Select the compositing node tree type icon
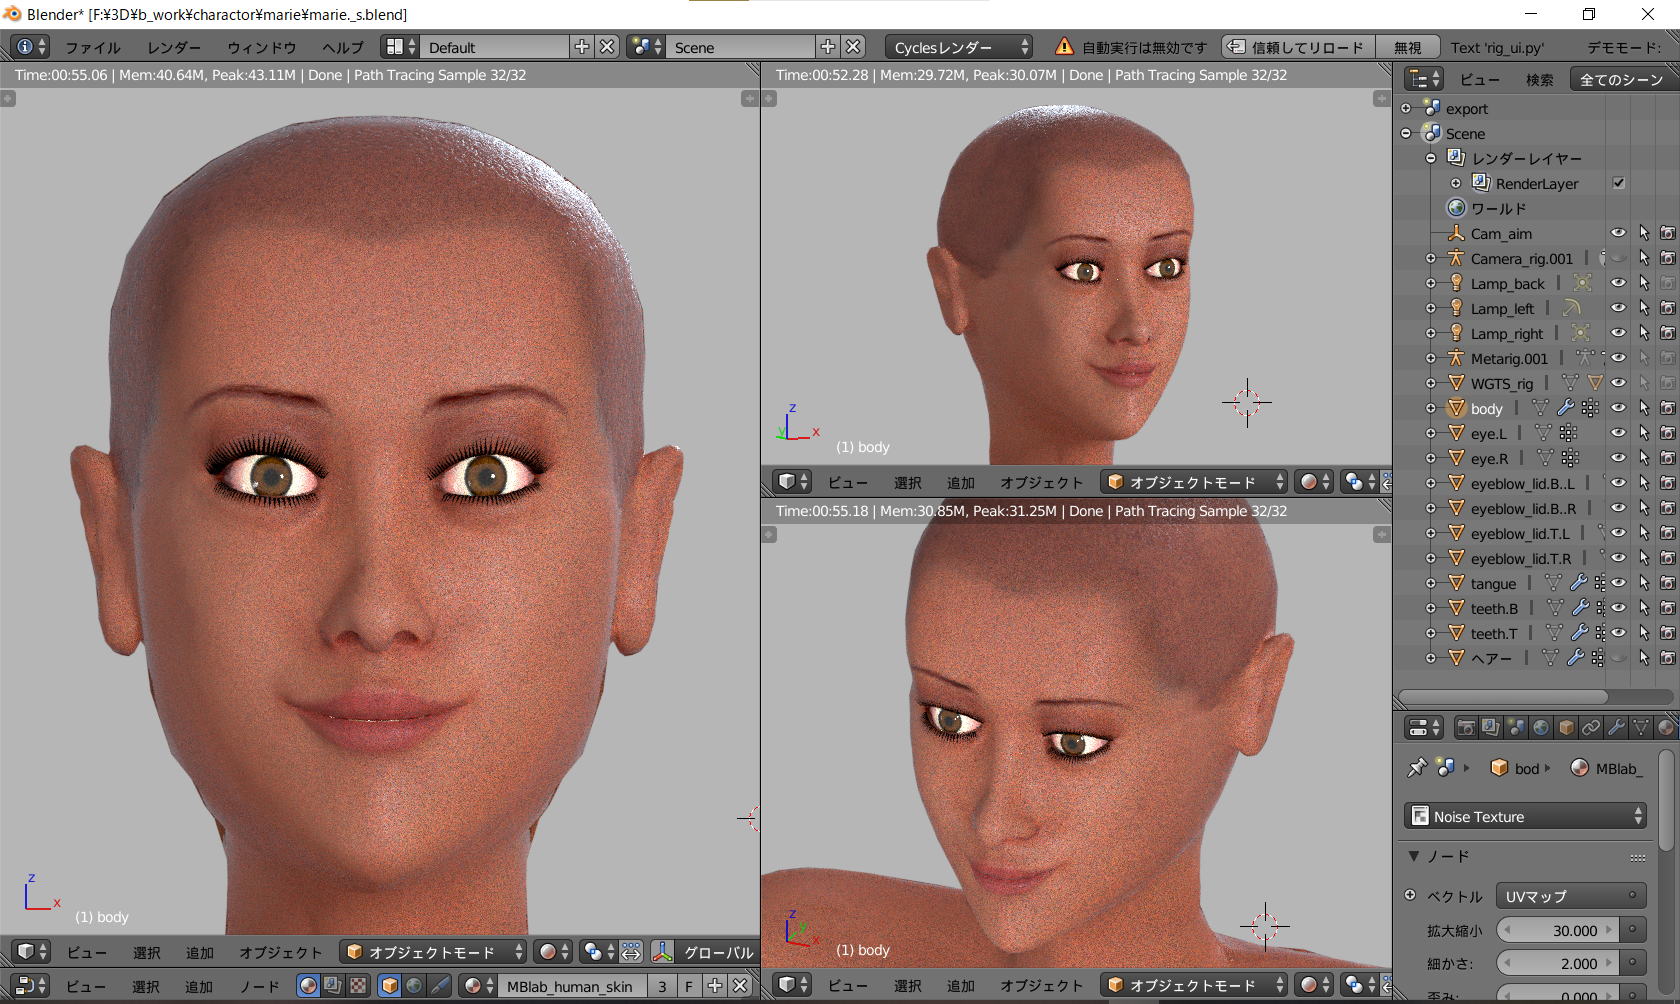The width and height of the screenshot is (1680, 1004). pyautogui.click(x=333, y=986)
